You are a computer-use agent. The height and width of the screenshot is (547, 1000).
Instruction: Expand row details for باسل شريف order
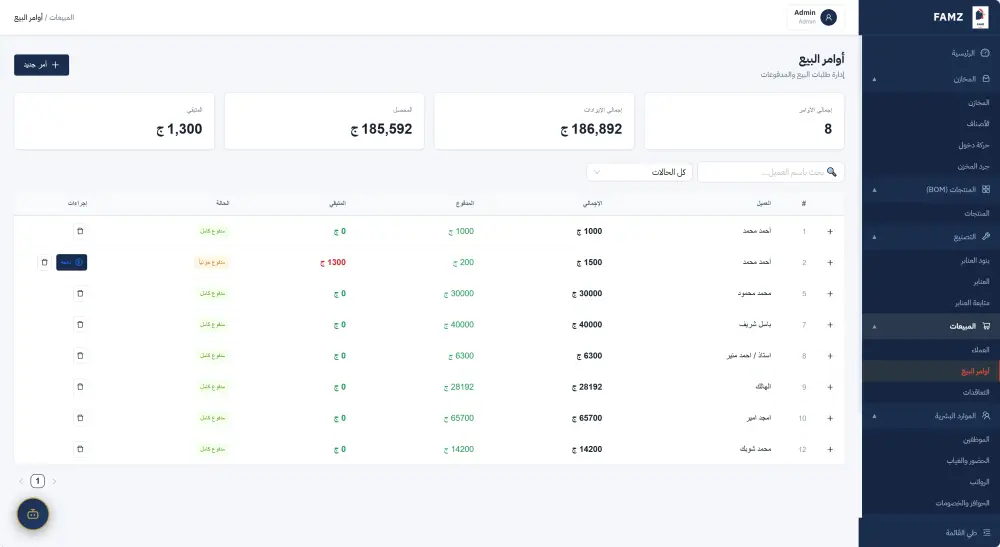click(830, 325)
